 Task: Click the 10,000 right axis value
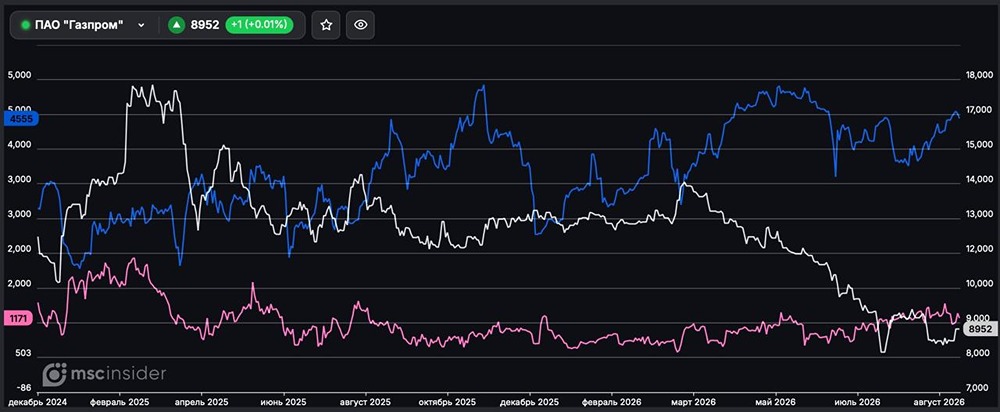click(979, 284)
